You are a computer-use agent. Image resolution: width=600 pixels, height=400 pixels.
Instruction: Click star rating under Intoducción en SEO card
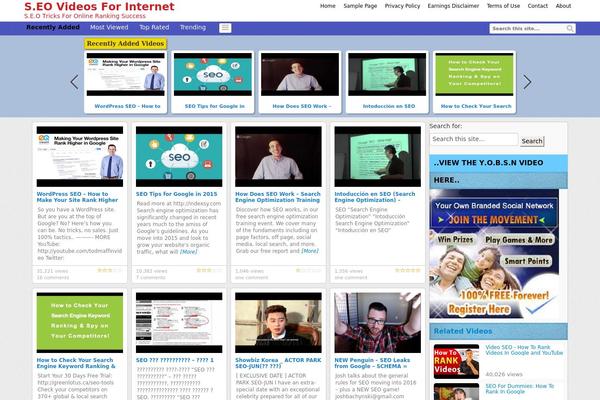click(x=408, y=270)
